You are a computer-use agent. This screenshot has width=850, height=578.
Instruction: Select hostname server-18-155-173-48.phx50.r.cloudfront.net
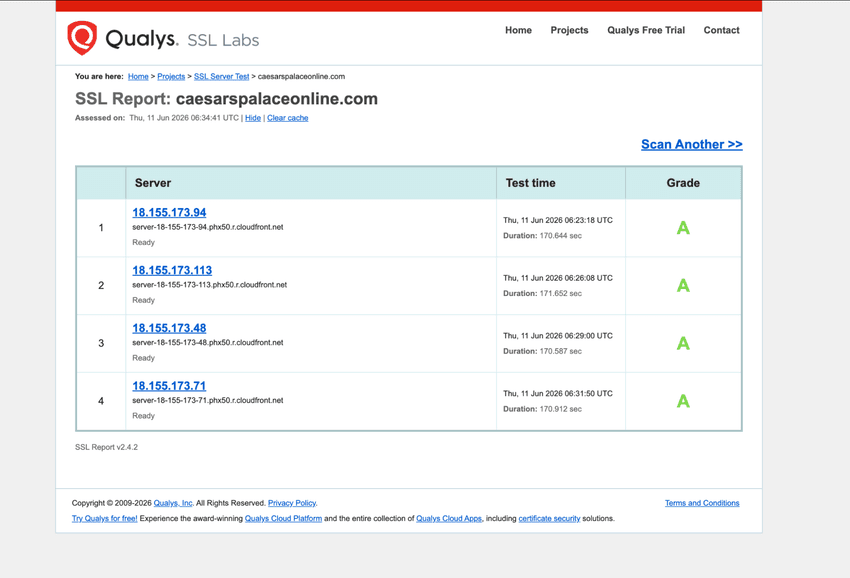(x=208, y=343)
